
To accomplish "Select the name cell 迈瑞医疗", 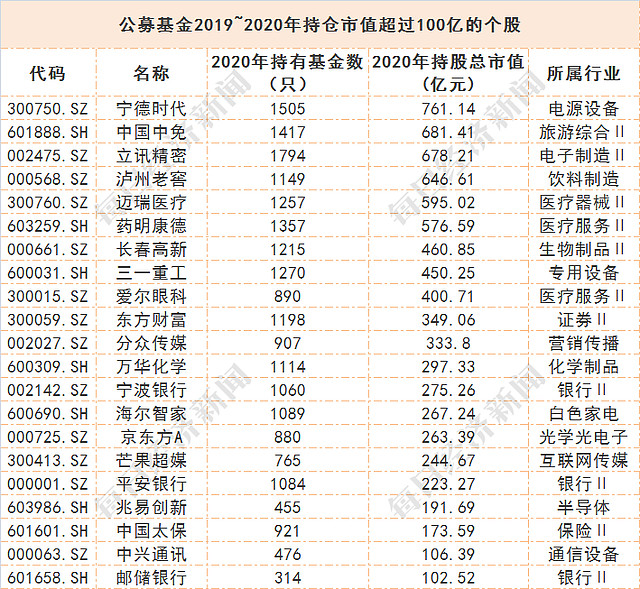I will point(151,202).
